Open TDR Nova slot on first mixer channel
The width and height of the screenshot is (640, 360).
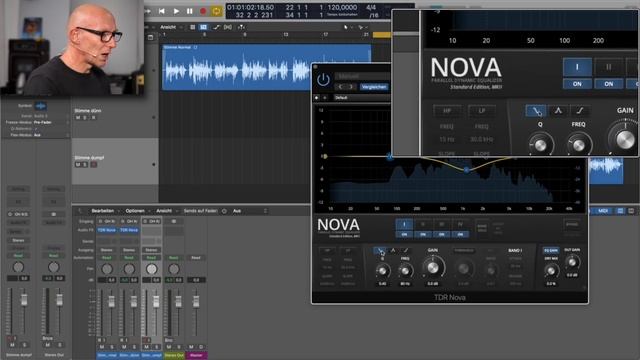tap(107, 230)
